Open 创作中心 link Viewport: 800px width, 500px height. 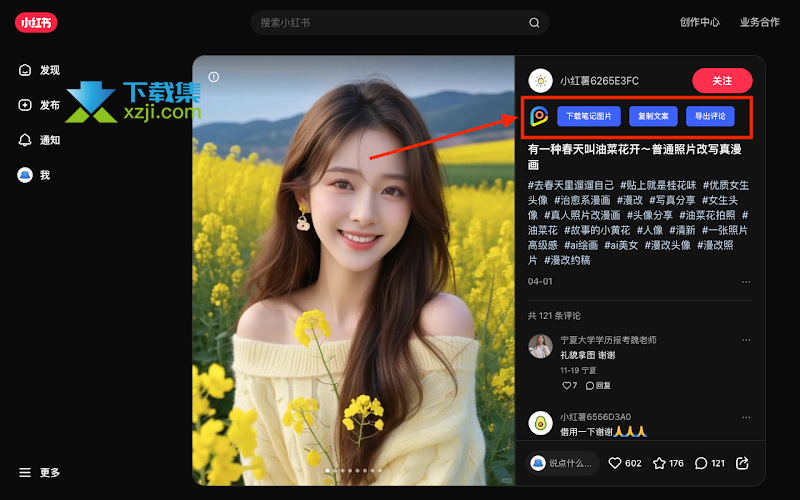click(x=699, y=22)
